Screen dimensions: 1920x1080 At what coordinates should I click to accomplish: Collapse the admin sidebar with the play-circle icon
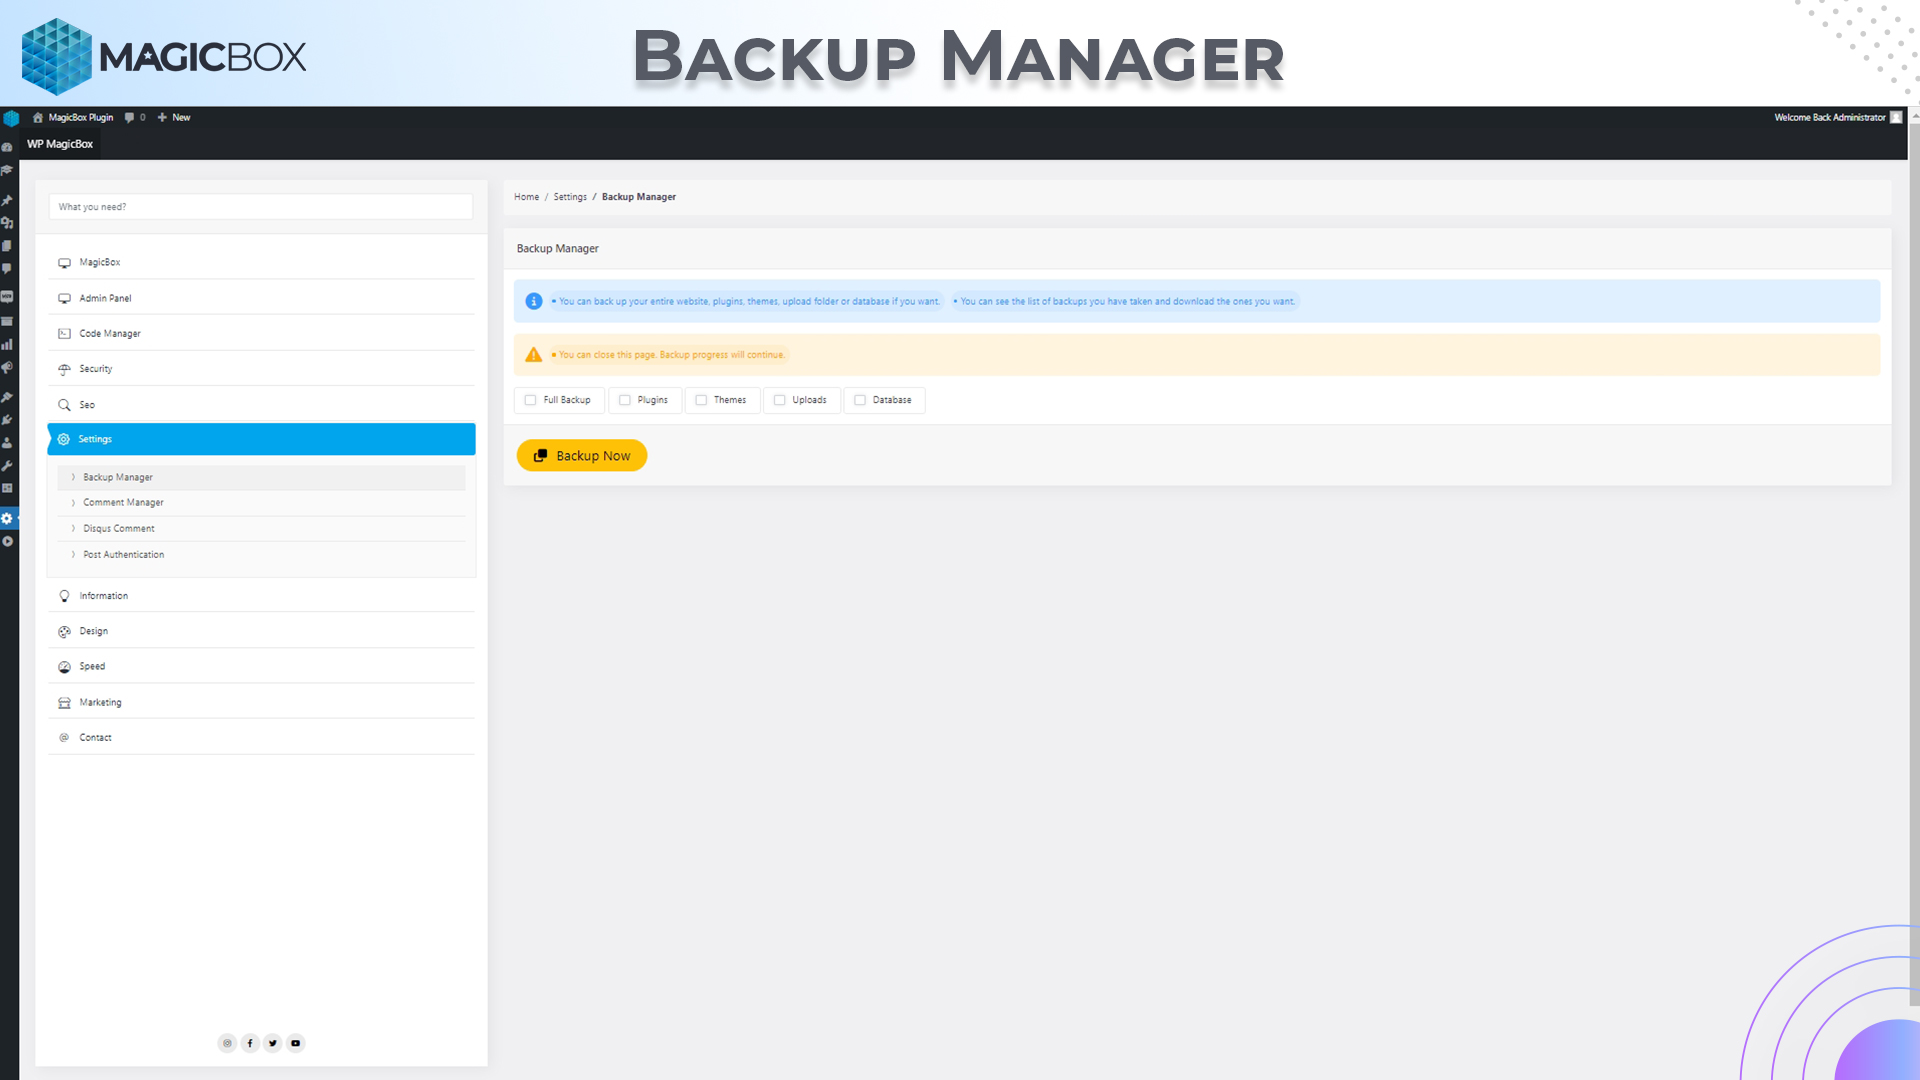point(7,541)
